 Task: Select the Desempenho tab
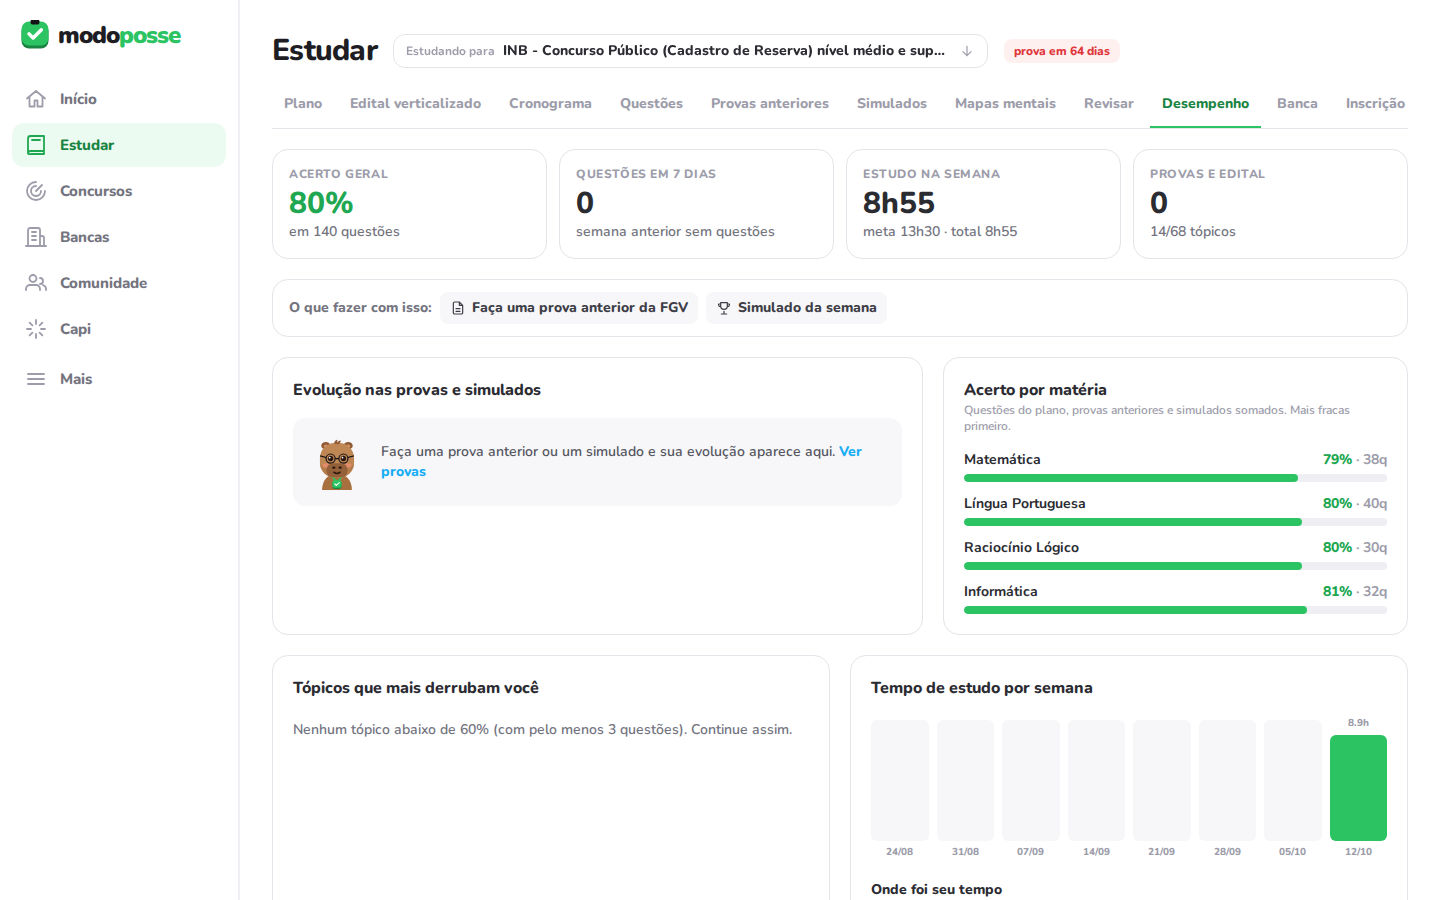coord(1205,103)
